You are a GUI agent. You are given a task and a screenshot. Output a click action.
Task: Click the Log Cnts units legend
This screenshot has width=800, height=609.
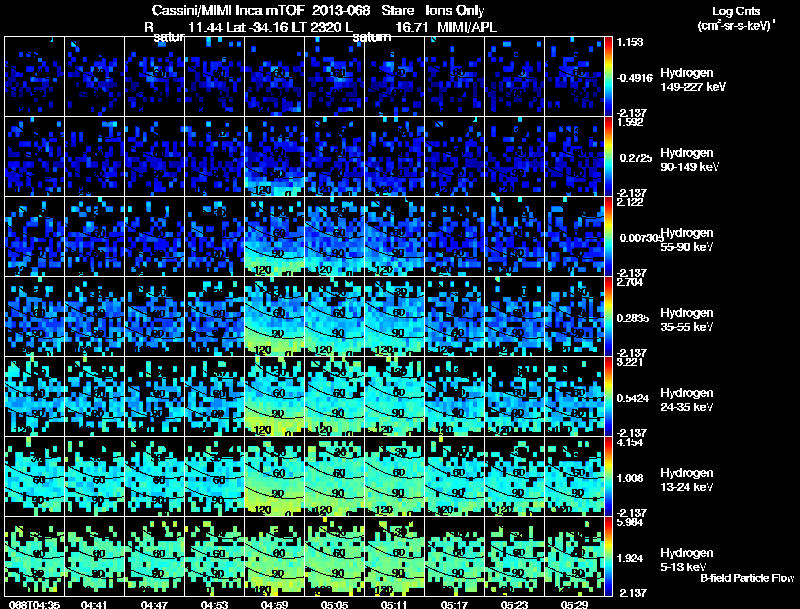tap(736, 18)
